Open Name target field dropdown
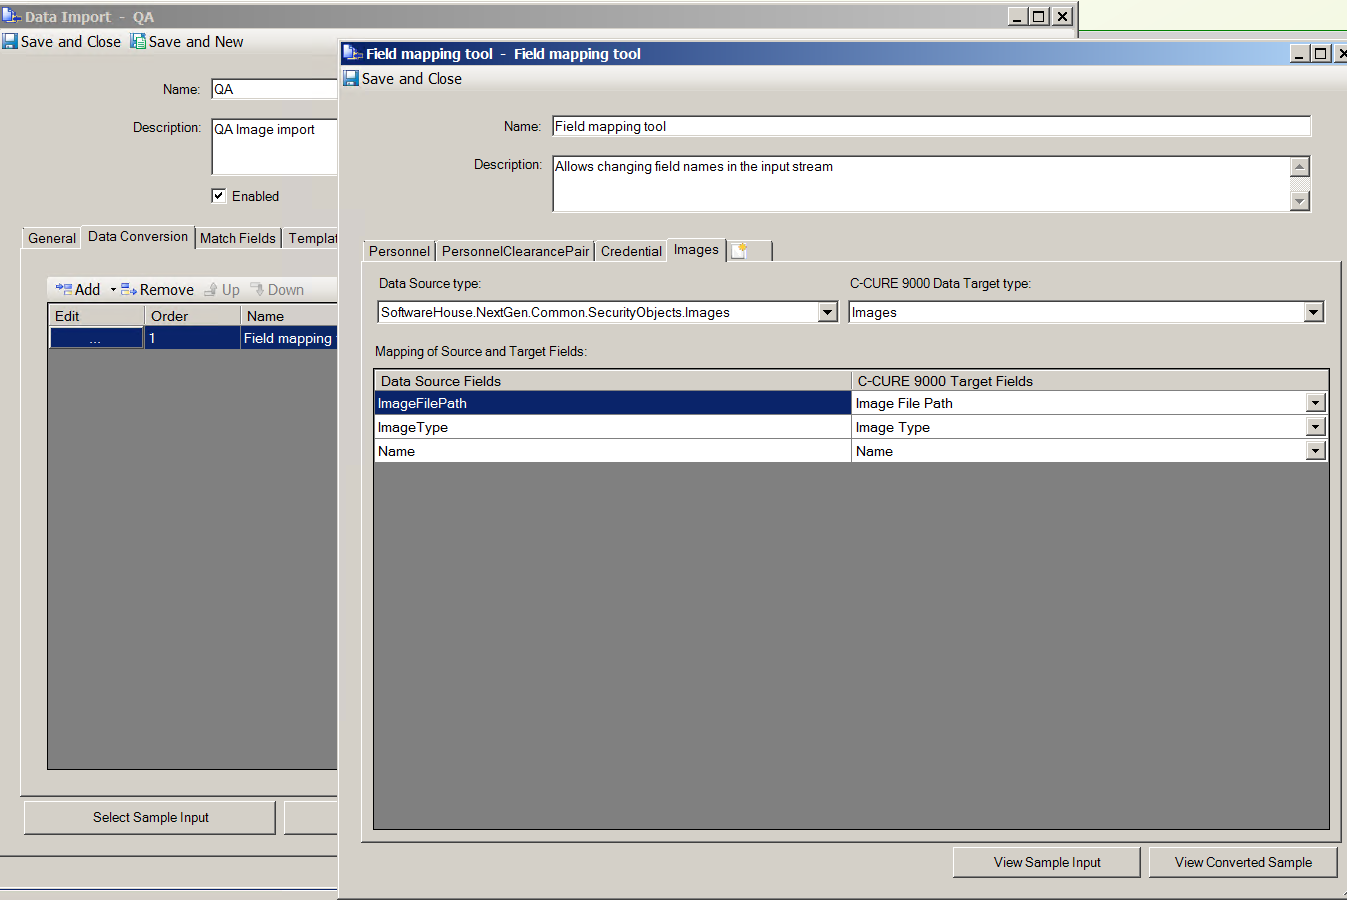 pyautogui.click(x=1316, y=451)
